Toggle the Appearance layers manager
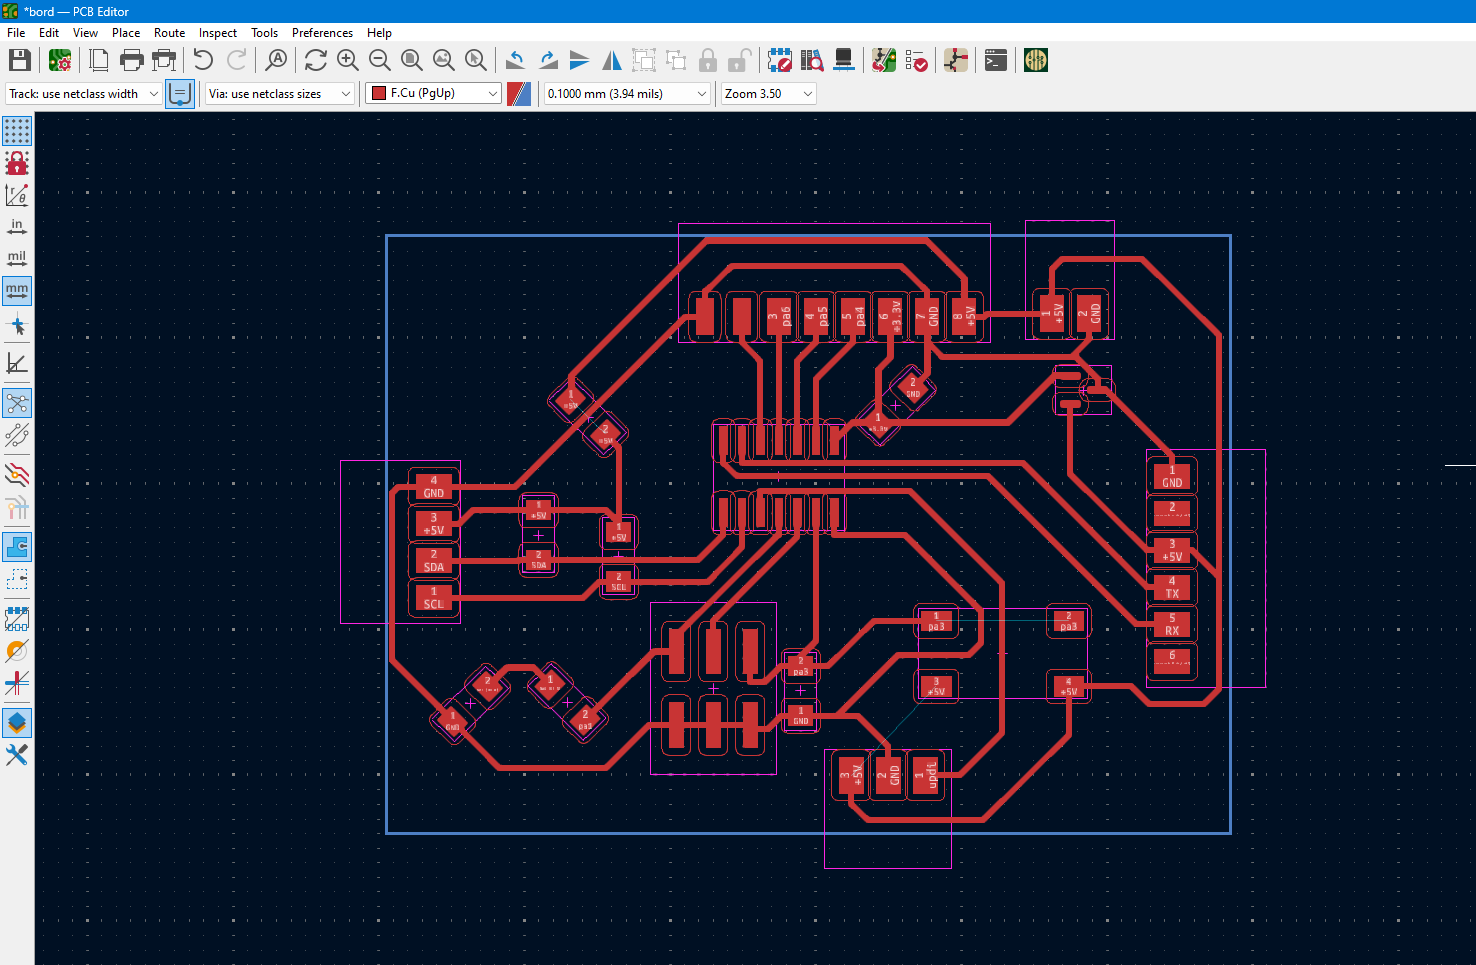 click(17, 723)
